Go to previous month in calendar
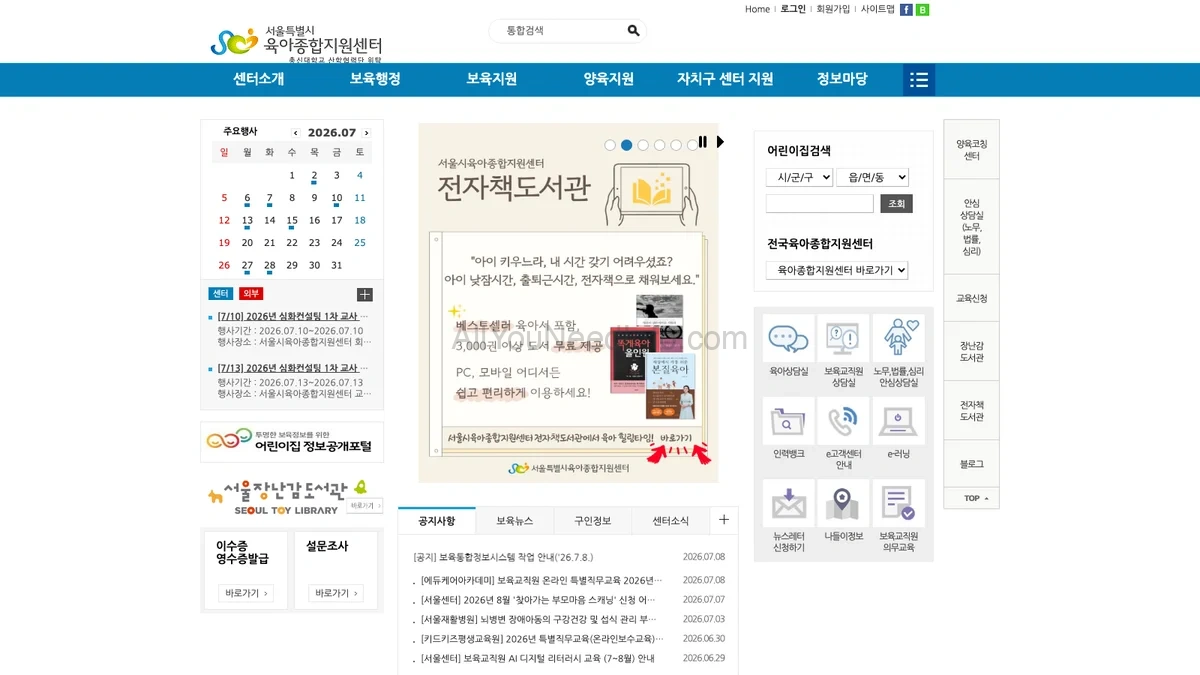The height and width of the screenshot is (675, 1200). (295, 133)
